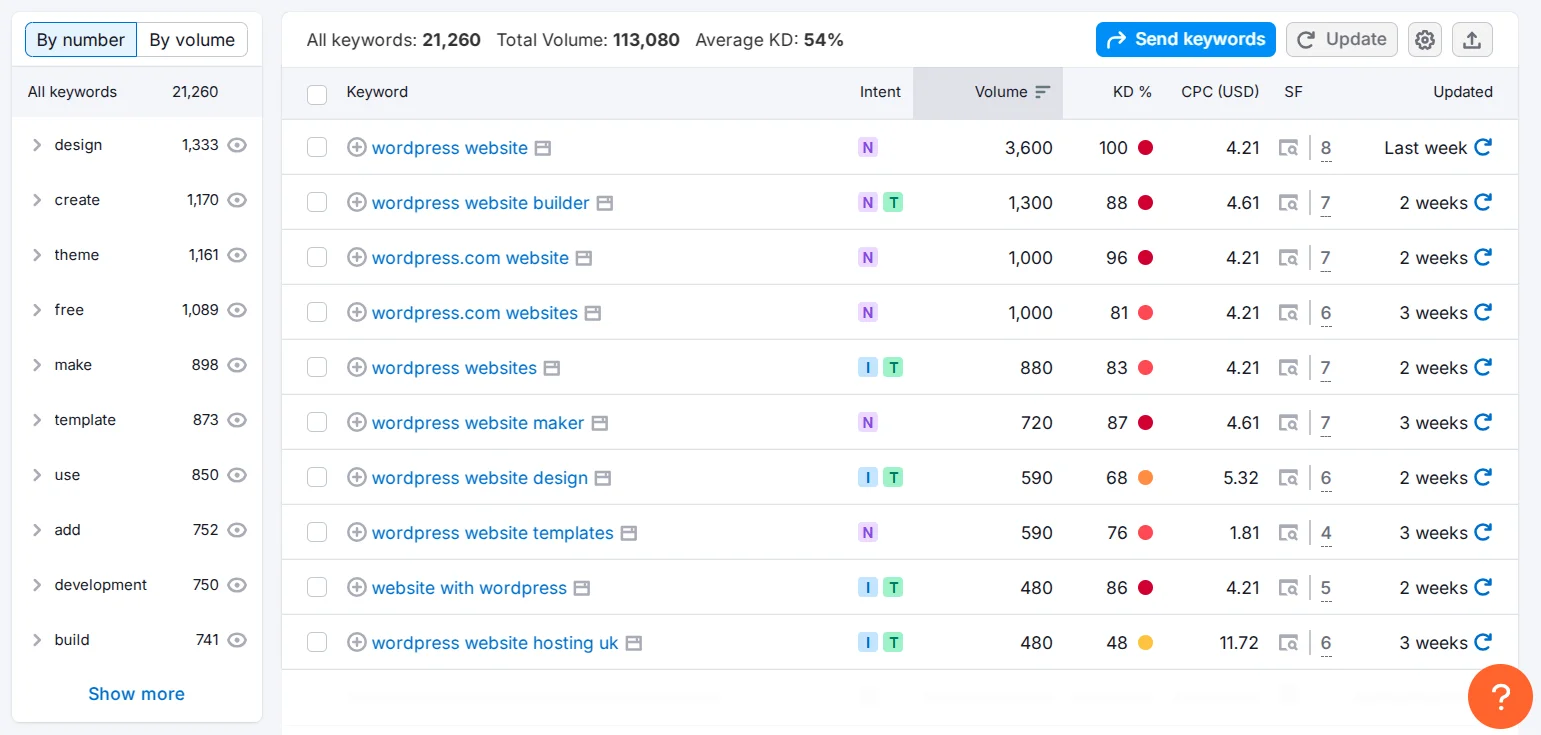Refresh the 'wordpress website templates' row metrics
The width and height of the screenshot is (1541, 735).
(1483, 532)
